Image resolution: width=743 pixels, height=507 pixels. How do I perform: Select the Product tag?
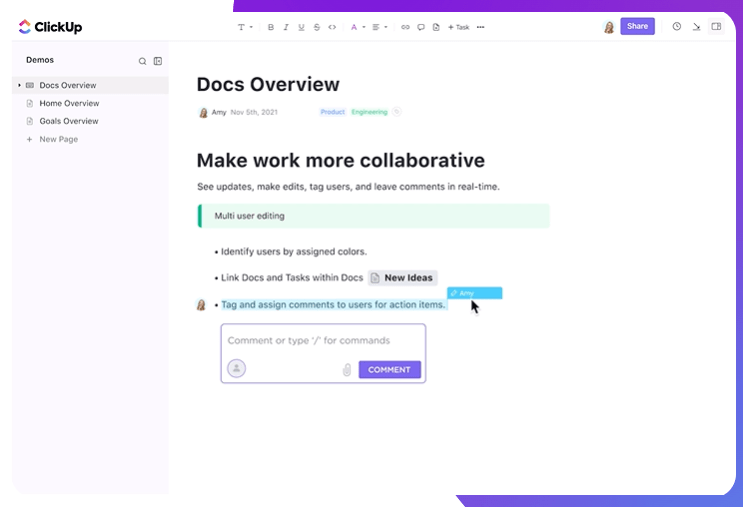click(333, 112)
